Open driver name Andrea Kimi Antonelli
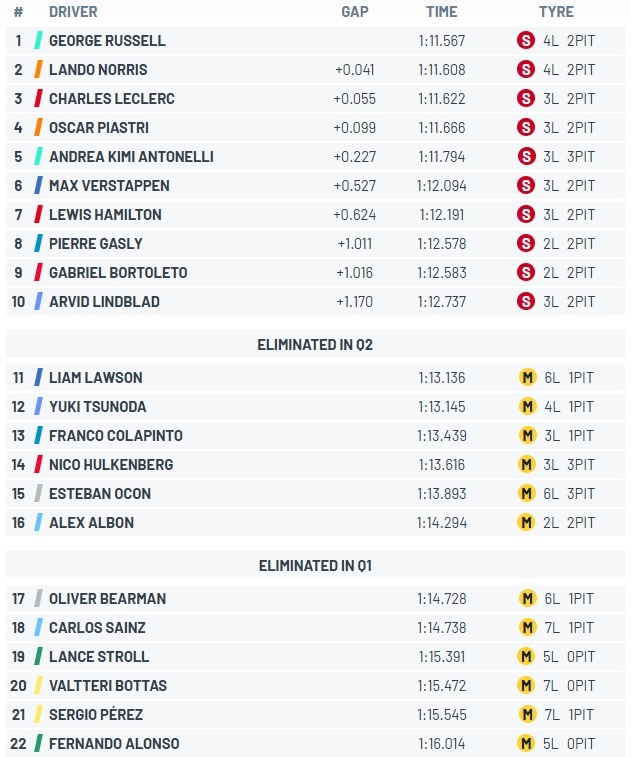631x757 pixels. 131,156
